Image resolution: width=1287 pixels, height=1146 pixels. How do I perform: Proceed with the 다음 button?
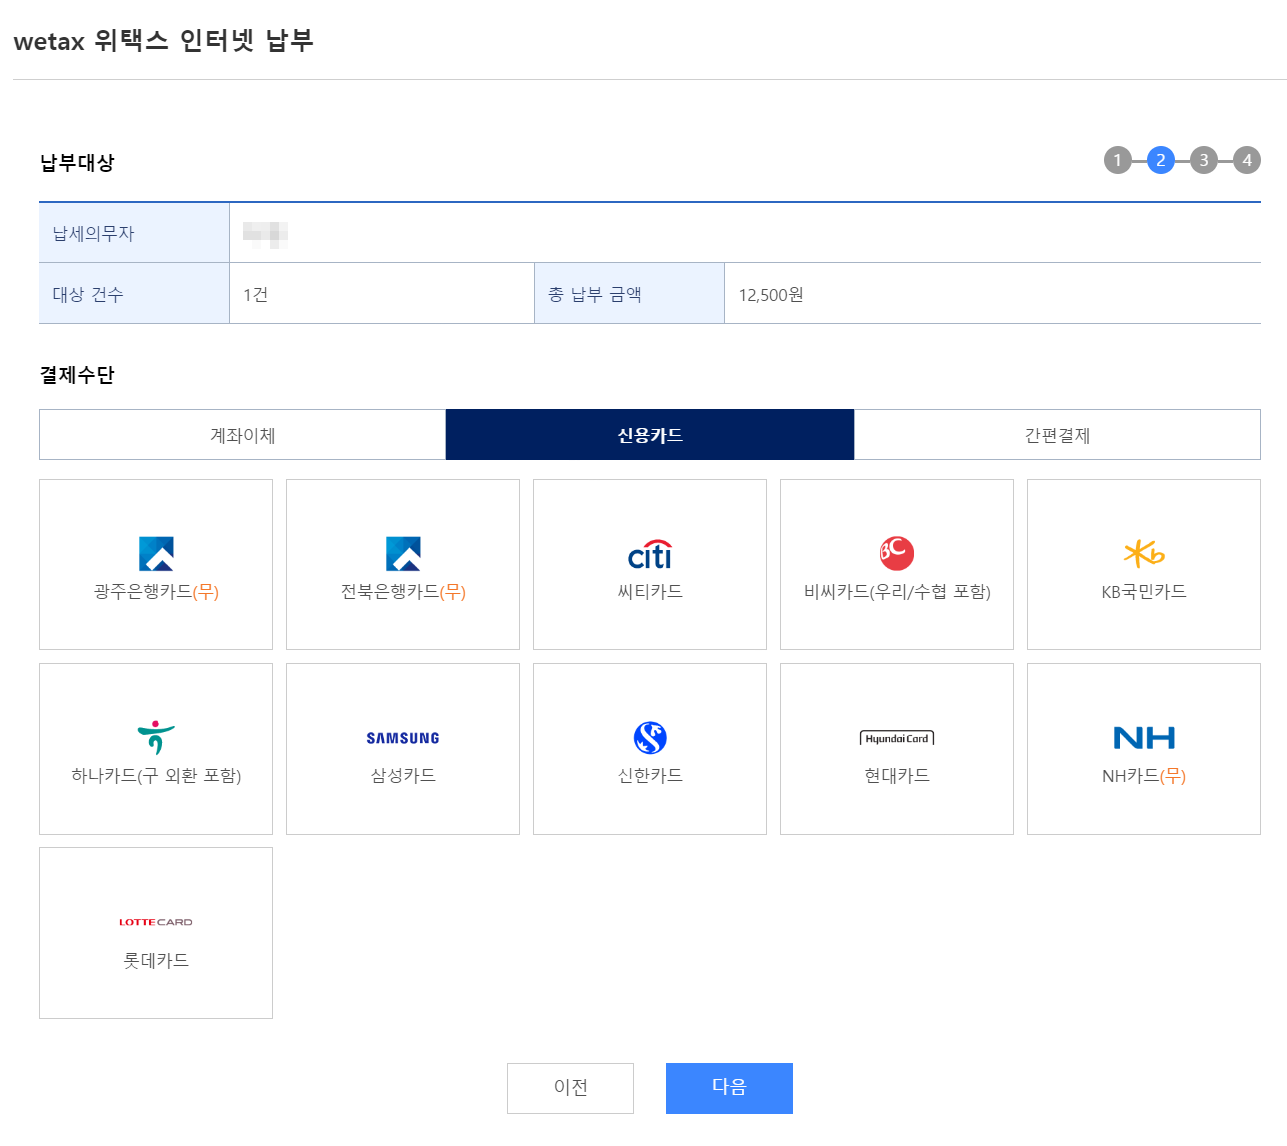click(x=729, y=1088)
